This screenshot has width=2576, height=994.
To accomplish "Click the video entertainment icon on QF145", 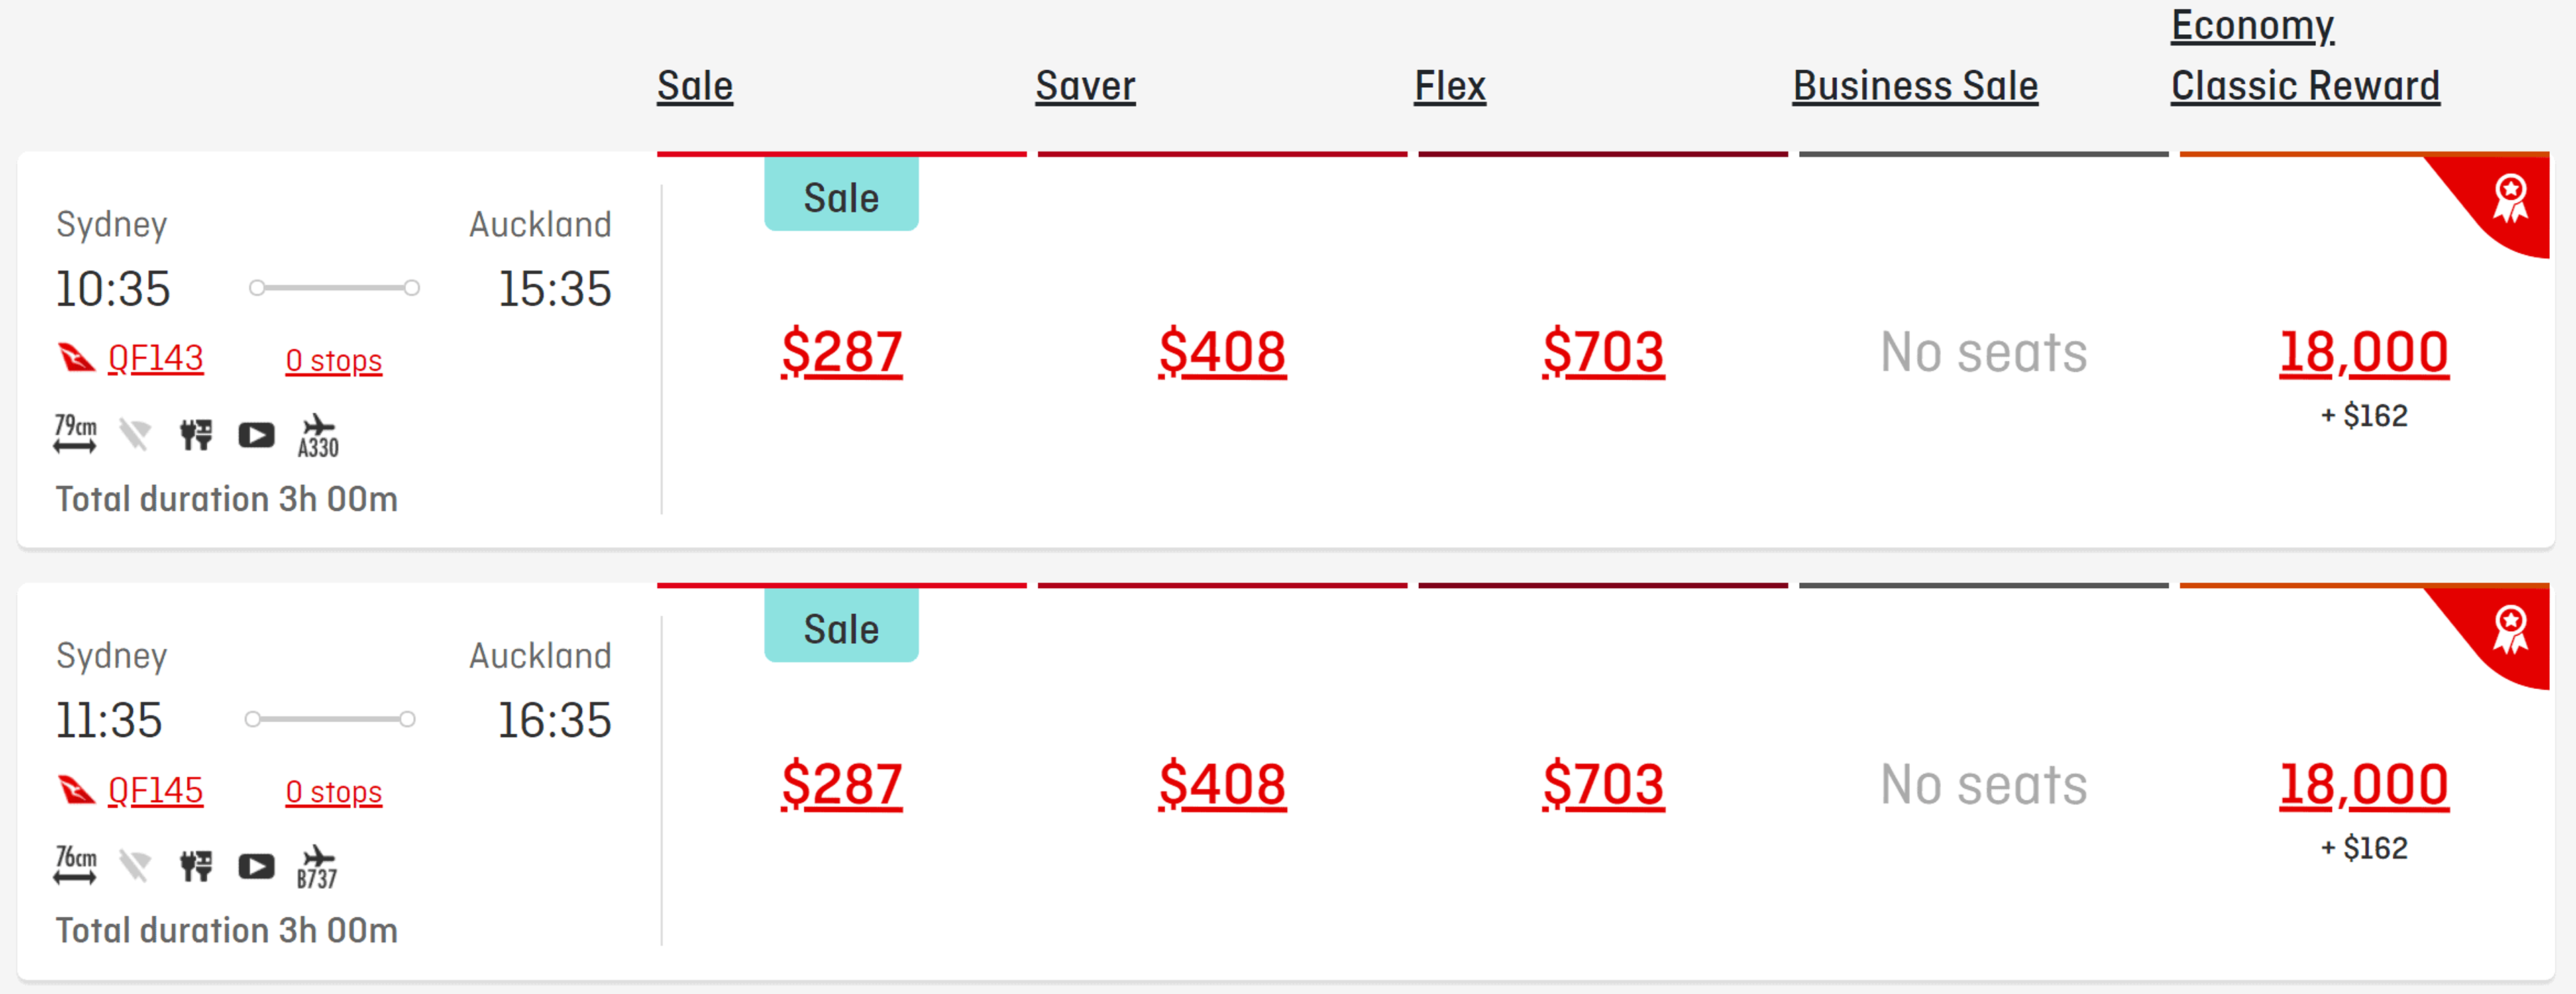I will coord(256,866).
